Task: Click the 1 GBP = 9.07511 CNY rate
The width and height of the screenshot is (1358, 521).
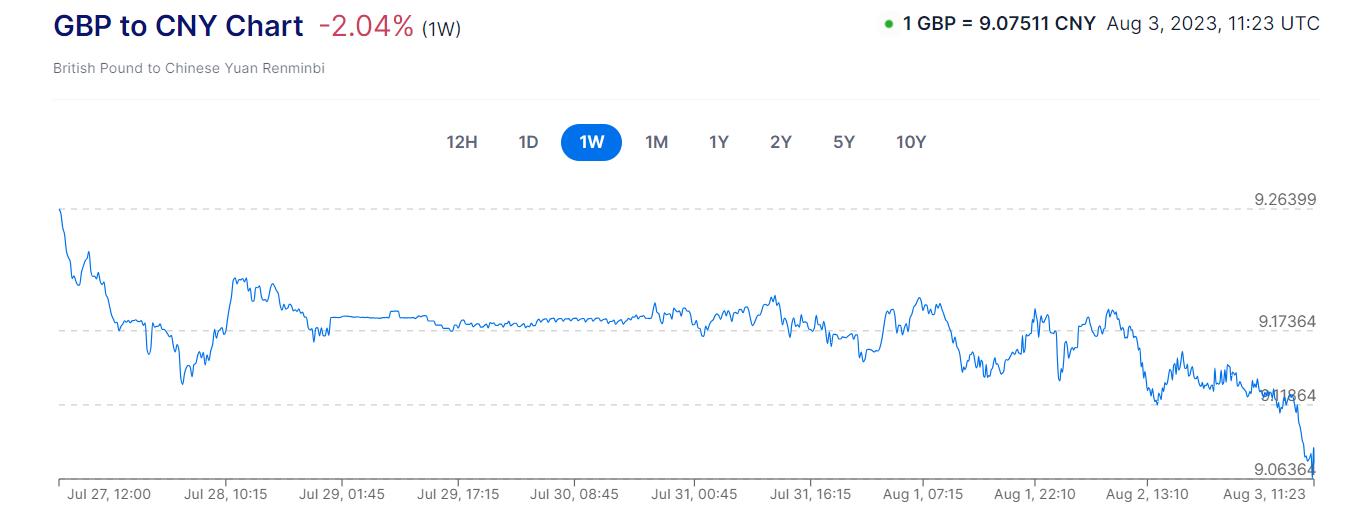Action: (x=999, y=23)
